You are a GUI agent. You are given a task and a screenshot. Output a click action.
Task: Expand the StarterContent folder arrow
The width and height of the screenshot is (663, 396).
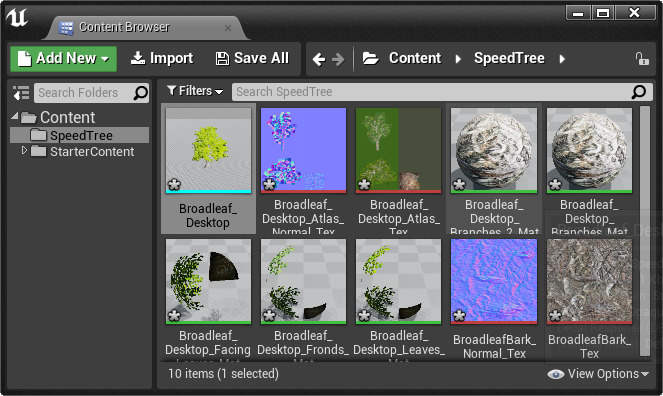(x=24, y=150)
